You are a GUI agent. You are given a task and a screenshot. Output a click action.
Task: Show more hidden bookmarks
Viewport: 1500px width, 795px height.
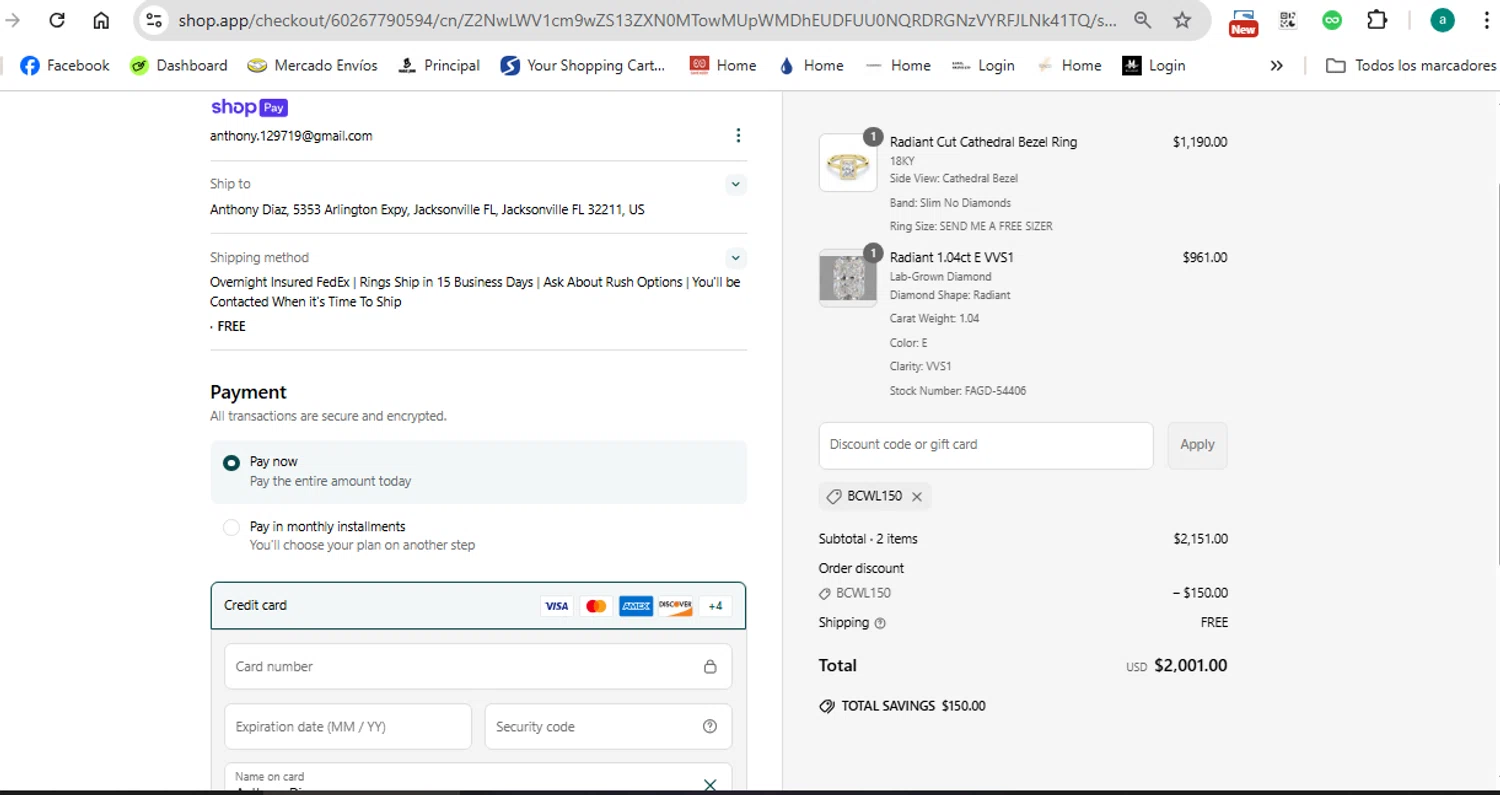tap(1276, 65)
